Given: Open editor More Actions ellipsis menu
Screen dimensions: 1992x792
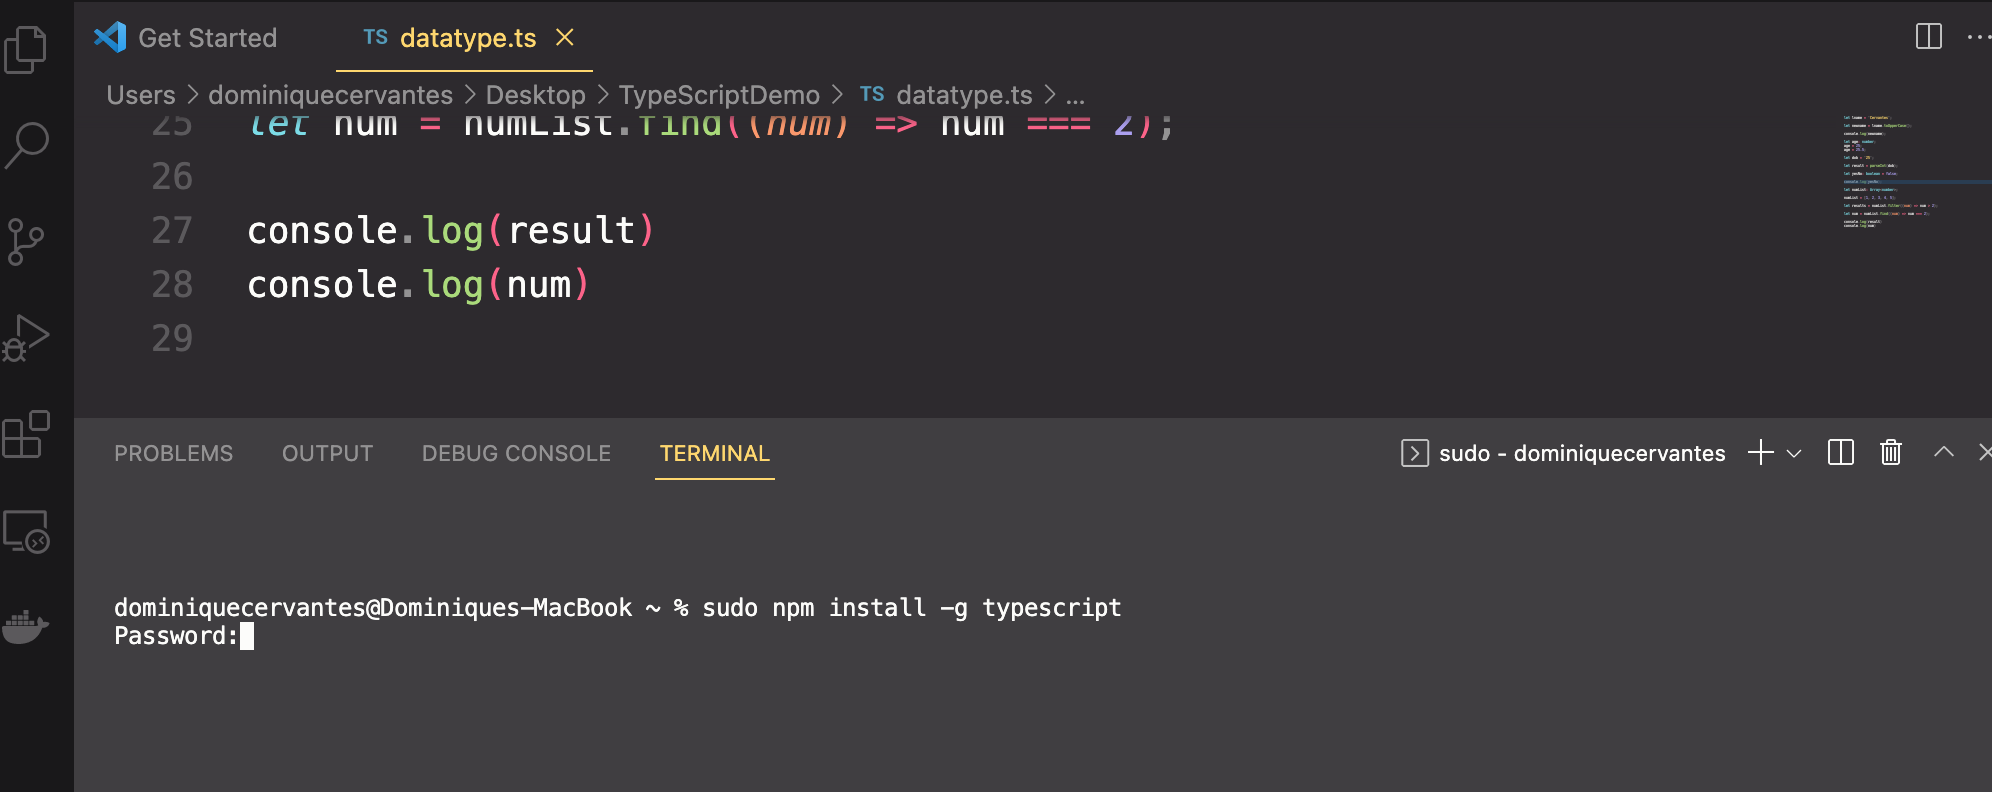Looking at the screenshot, I should (x=1978, y=37).
